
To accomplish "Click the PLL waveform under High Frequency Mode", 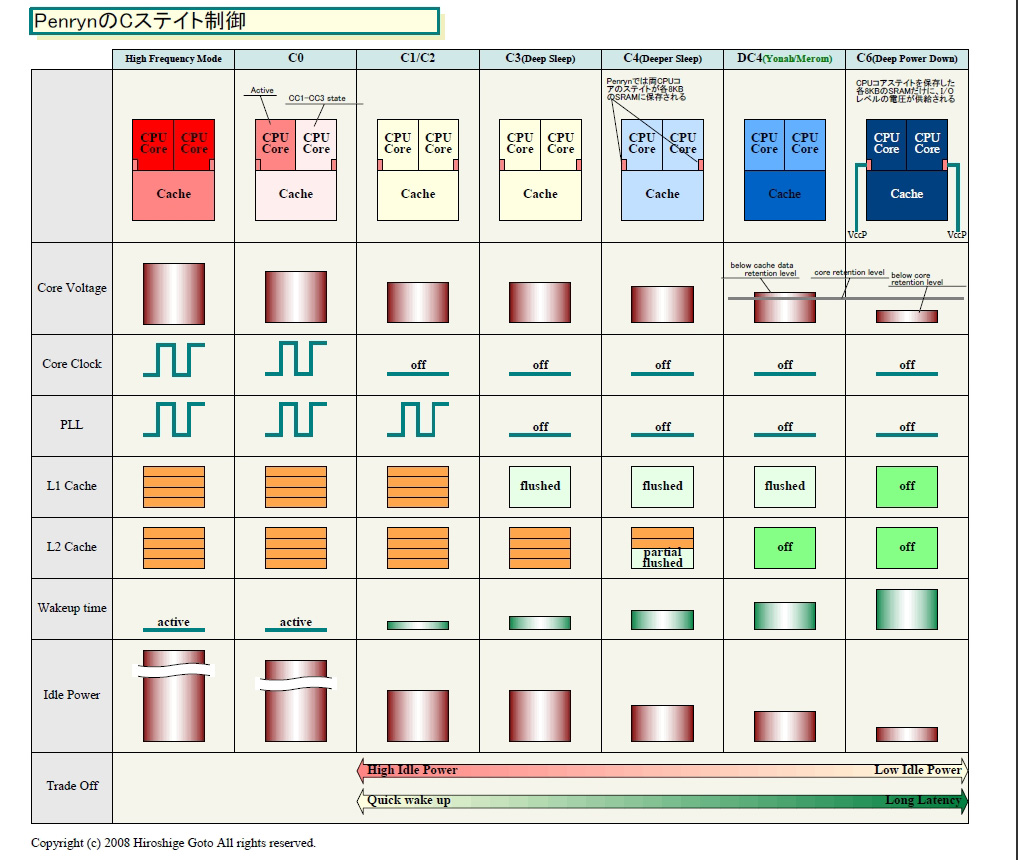I will click(173, 419).
